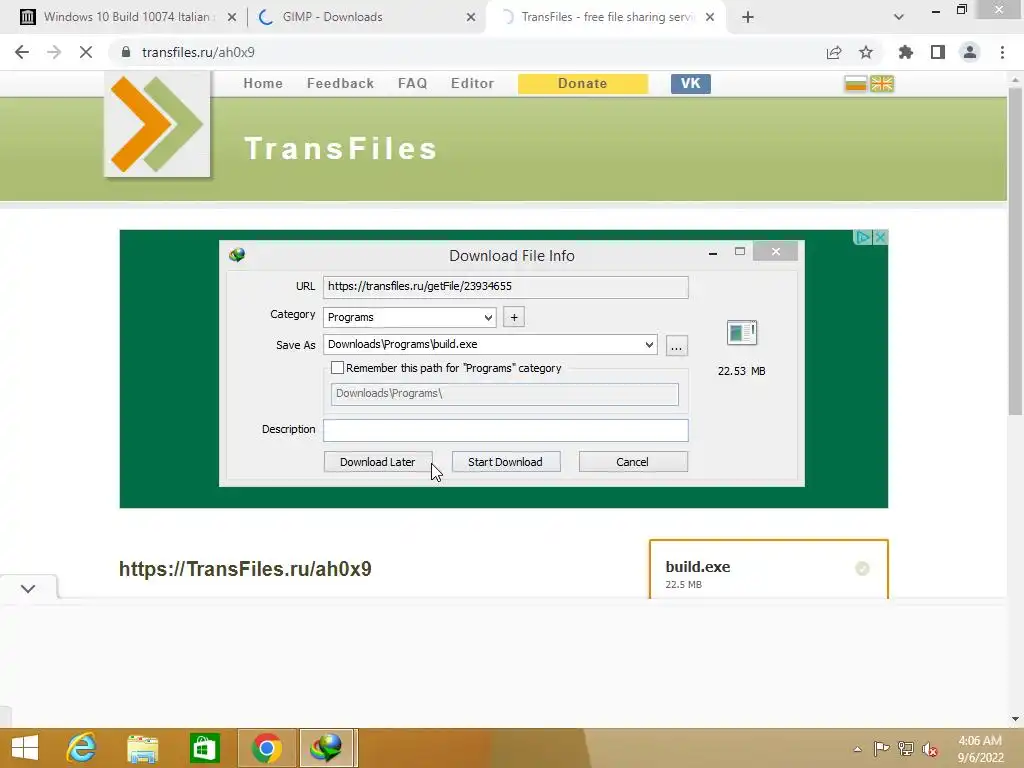1024x768 pixels.
Task: Click the yellow Donate button
Action: [x=583, y=84]
